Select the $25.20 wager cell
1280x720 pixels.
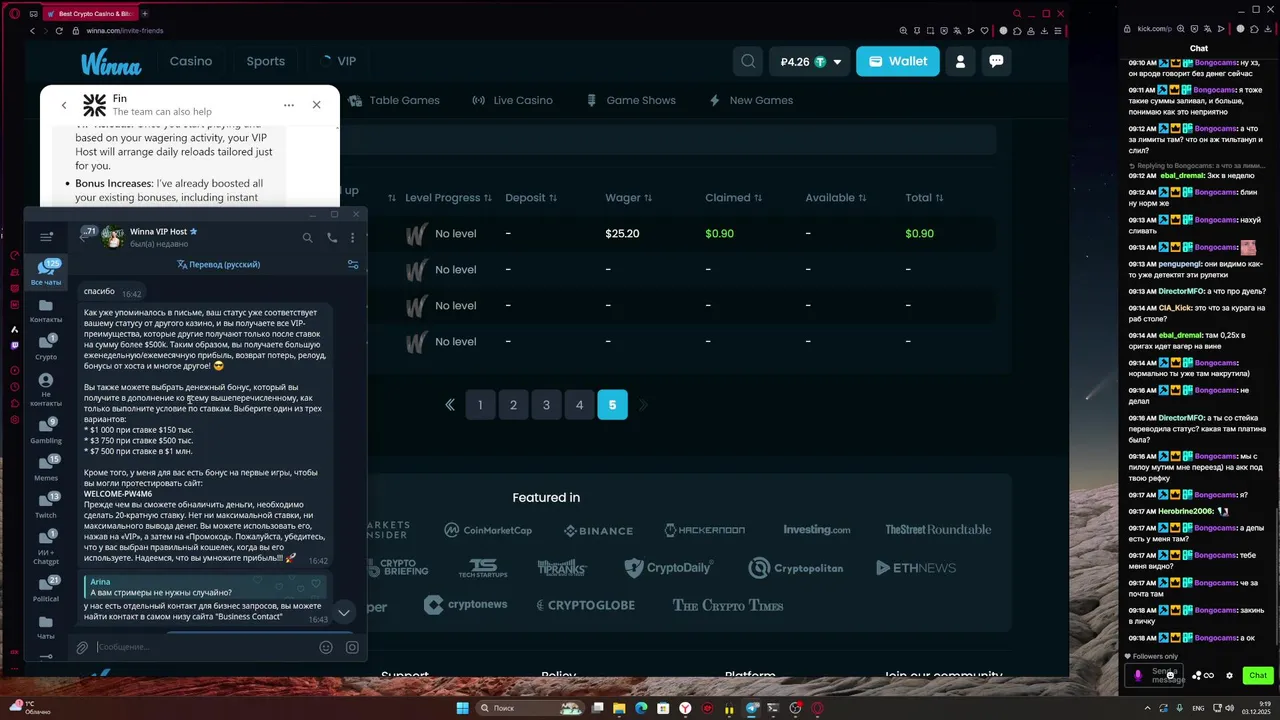[x=622, y=234]
